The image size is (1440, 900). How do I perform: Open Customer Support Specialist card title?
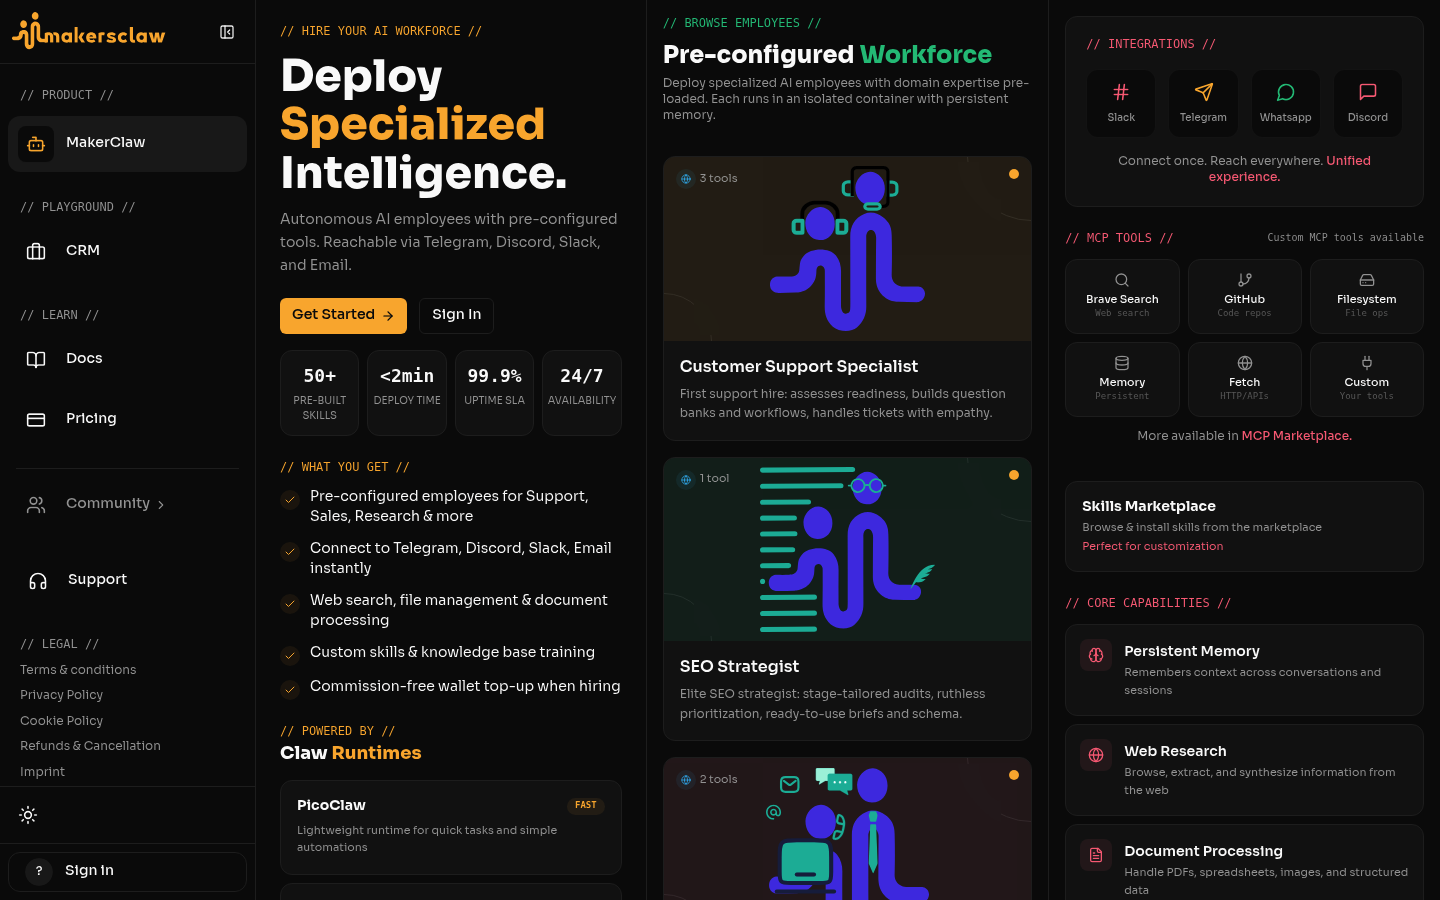pos(799,367)
